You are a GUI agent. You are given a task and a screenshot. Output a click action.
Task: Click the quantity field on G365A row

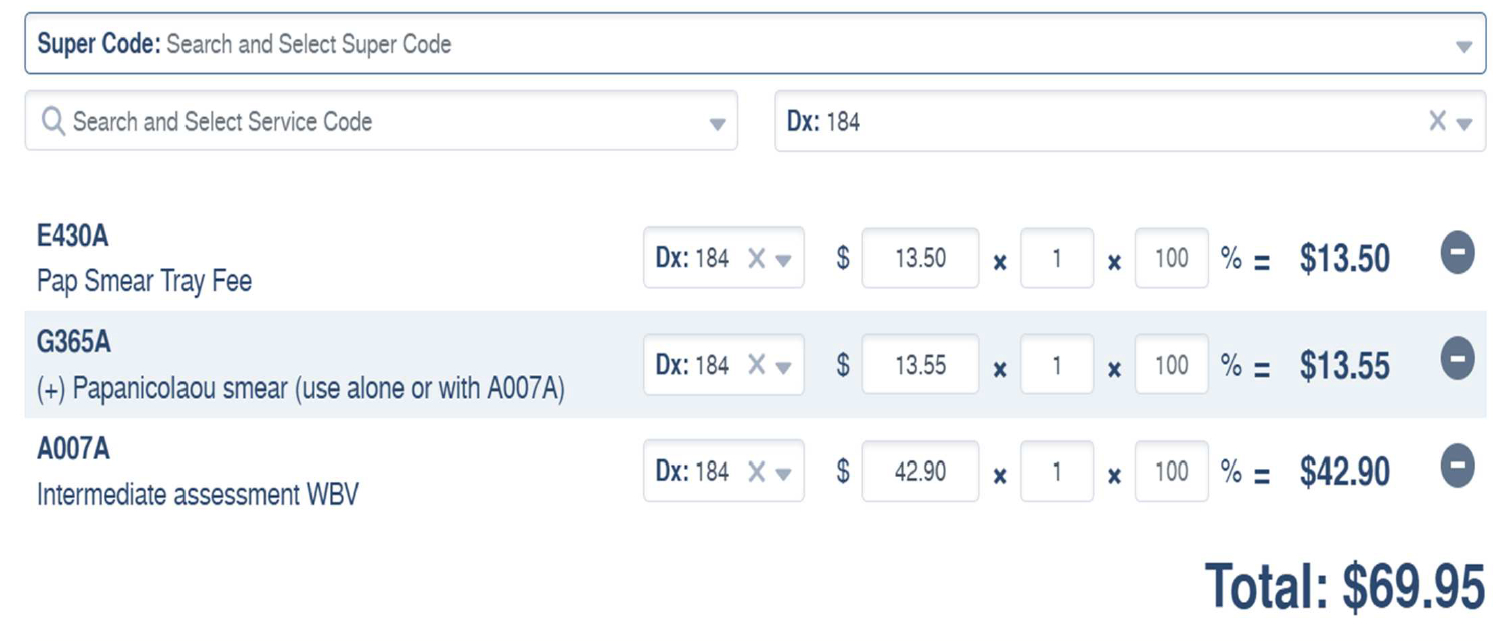[x=1057, y=365]
